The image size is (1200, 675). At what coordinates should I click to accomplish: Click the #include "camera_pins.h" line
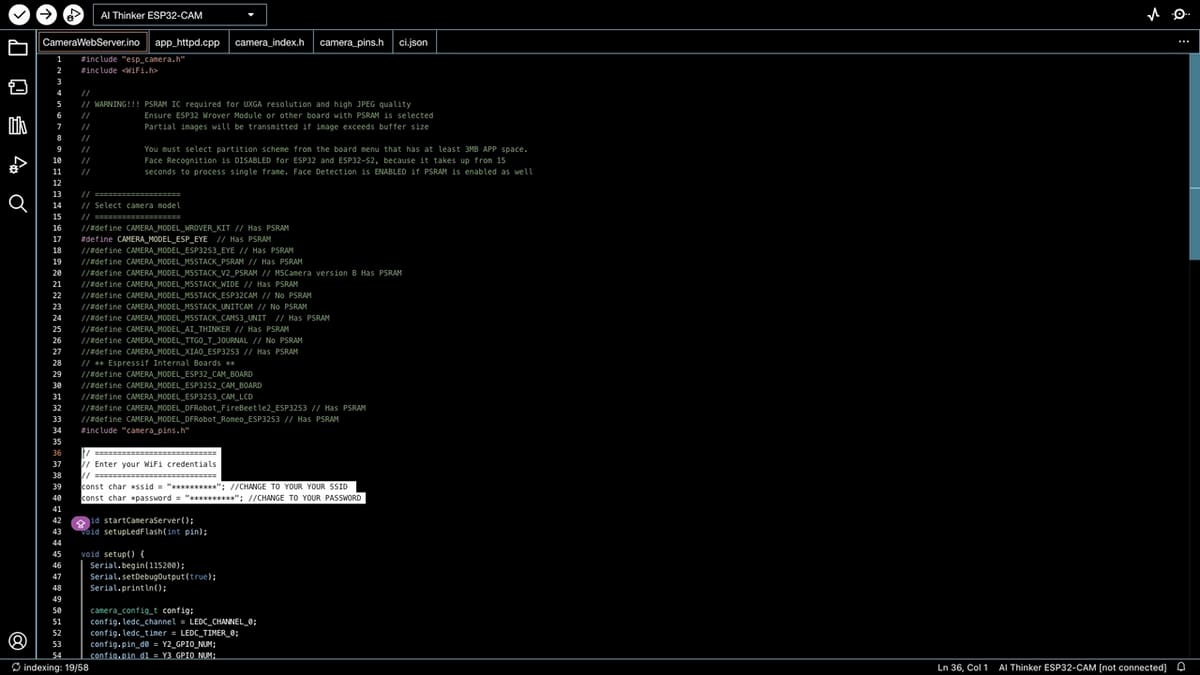(135, 430)
